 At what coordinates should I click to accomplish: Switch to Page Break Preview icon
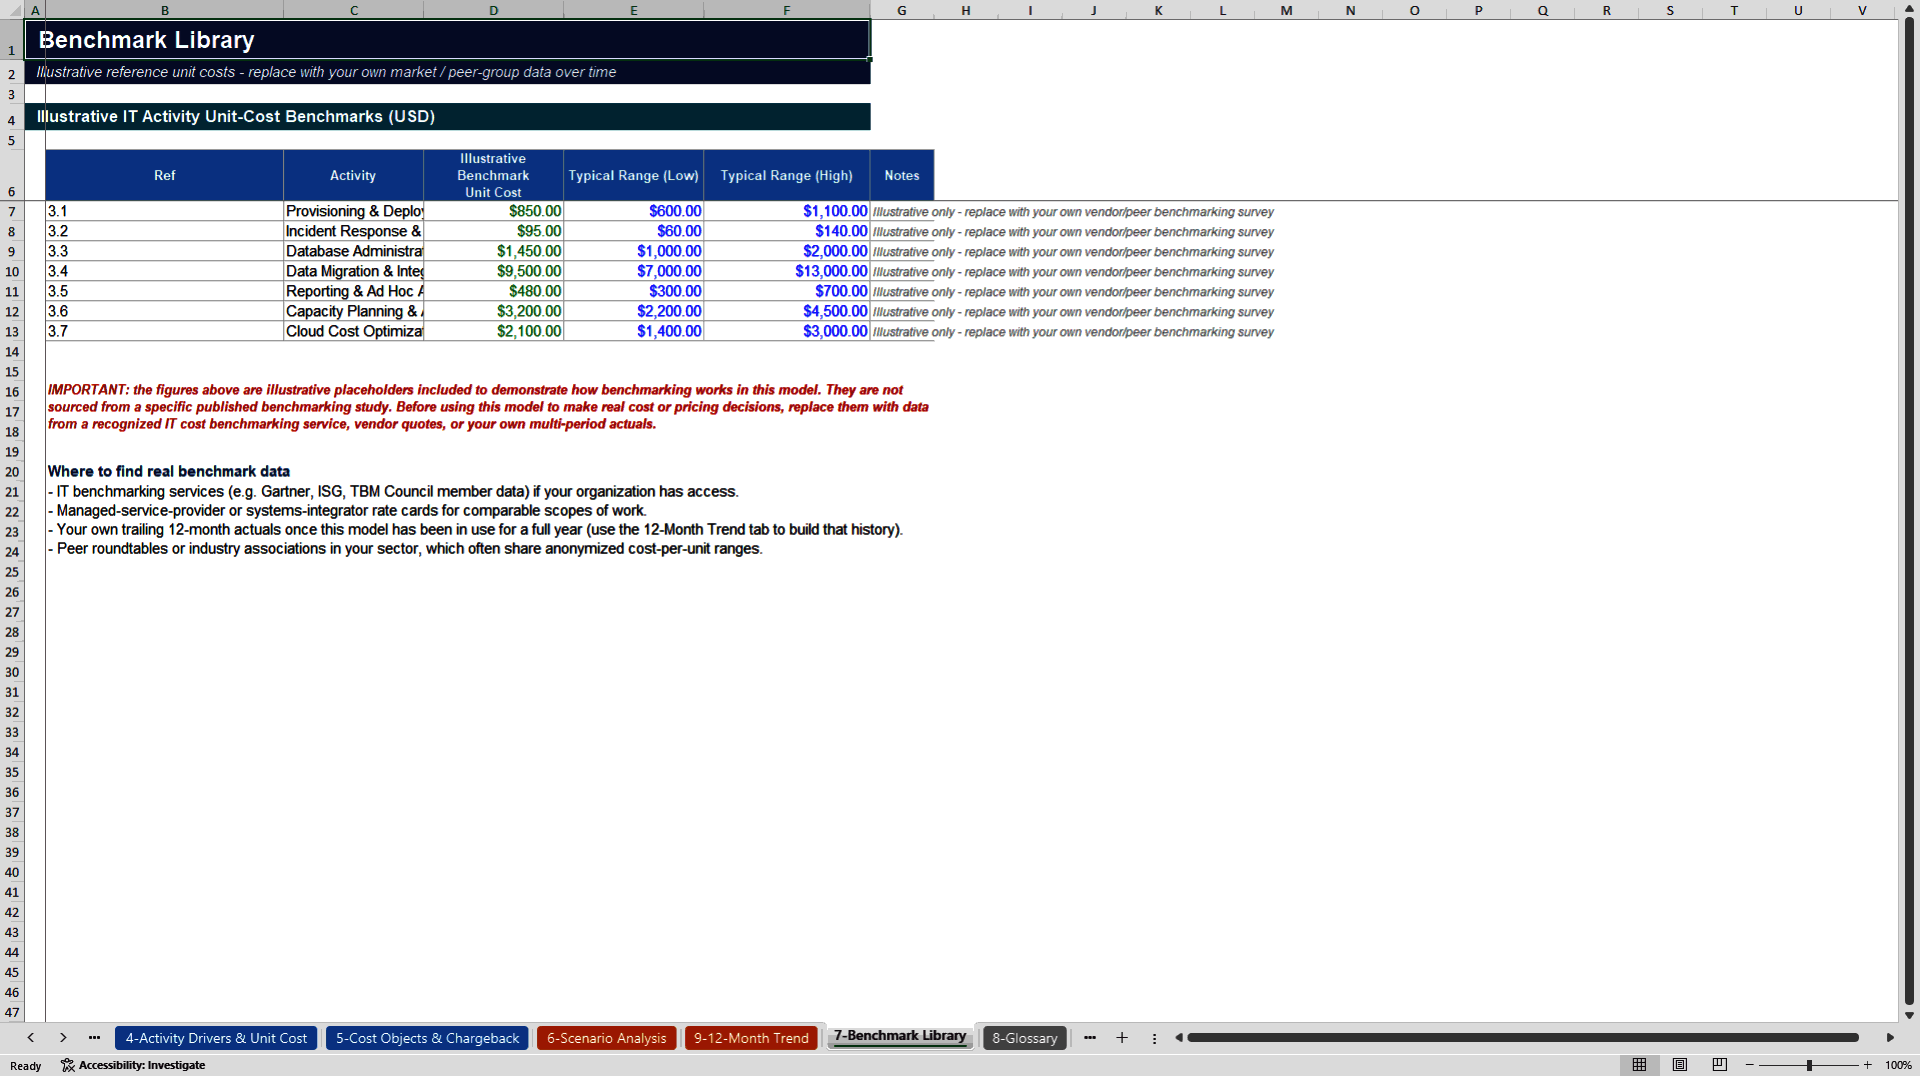1720,1065
